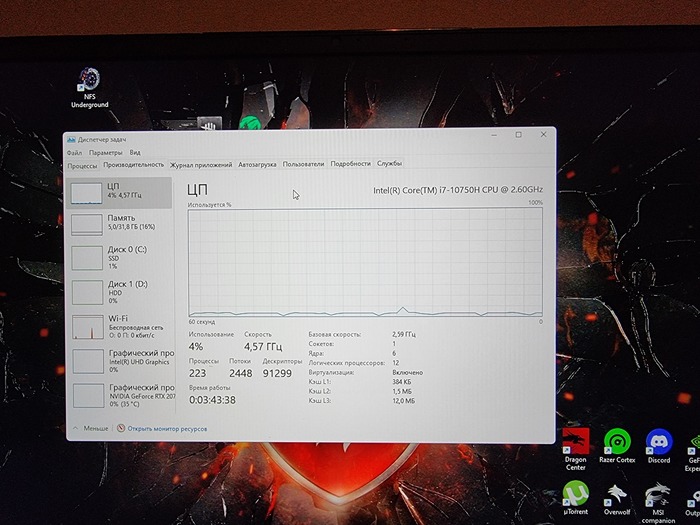Select Диск 0 (C:) SSD entry
The height and width of the screenshot is (525, 700).
click(x=120, y=258)
